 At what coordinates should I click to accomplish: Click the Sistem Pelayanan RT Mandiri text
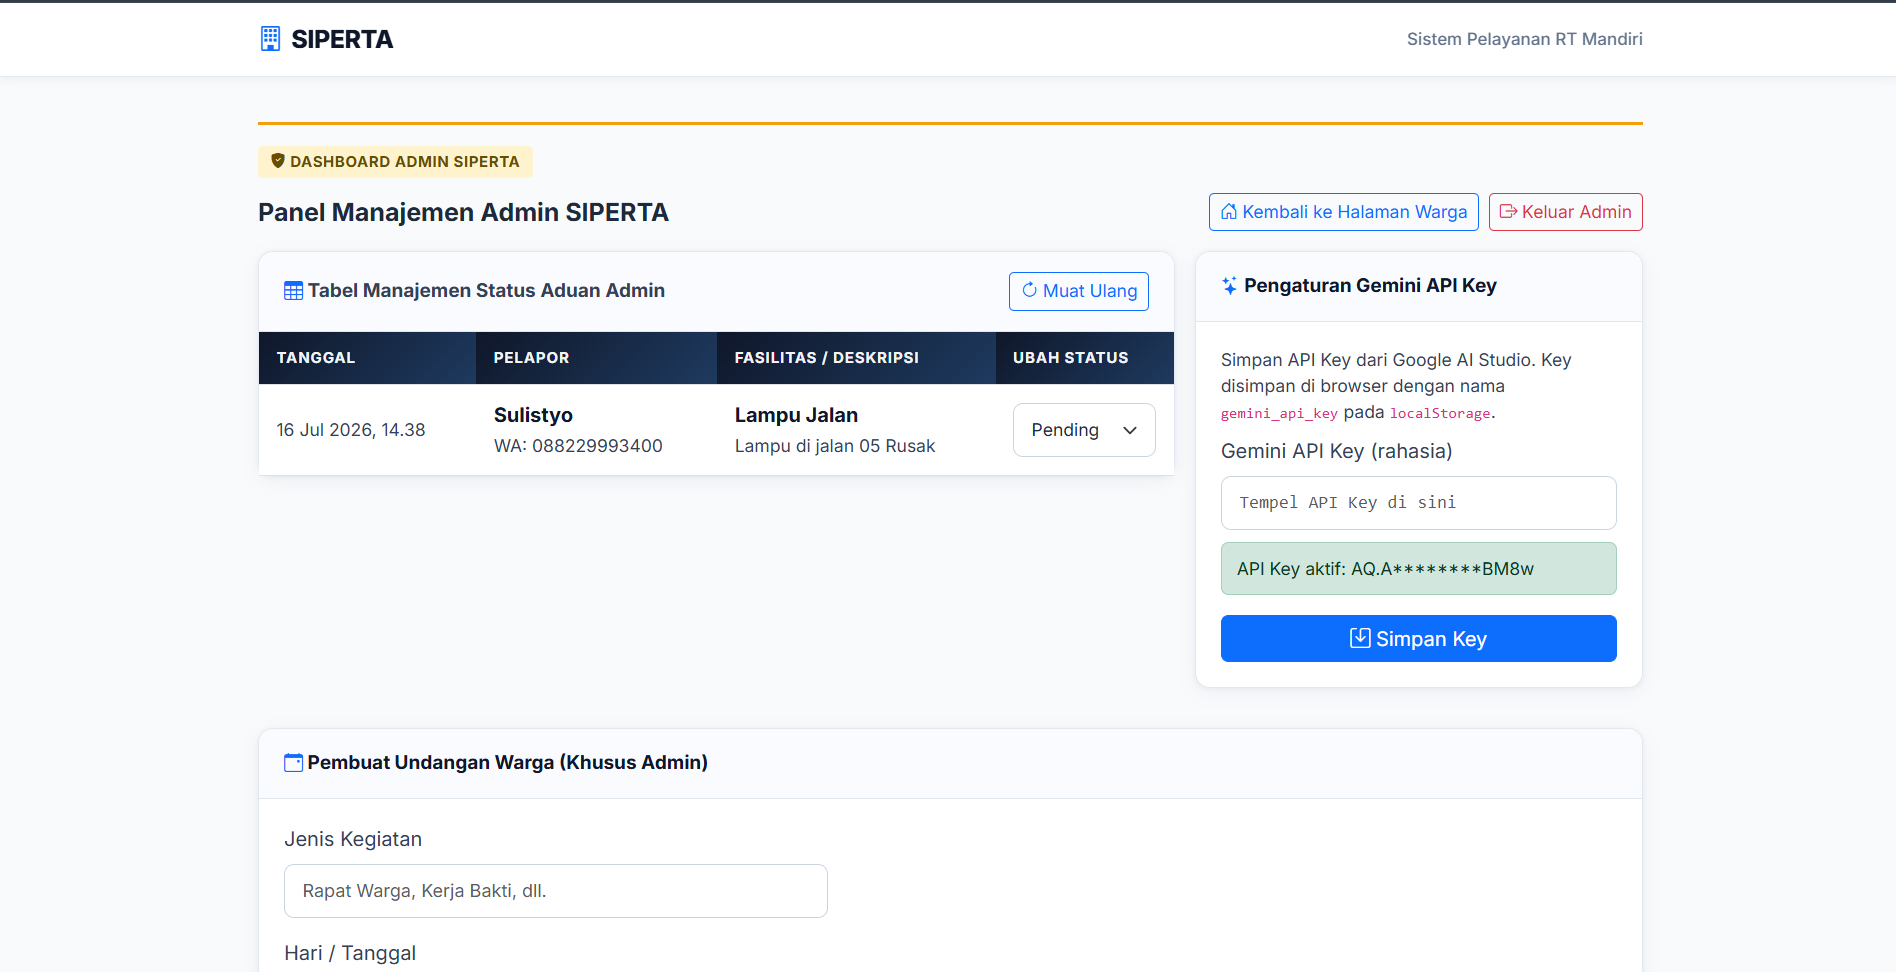coord(1524,39)
